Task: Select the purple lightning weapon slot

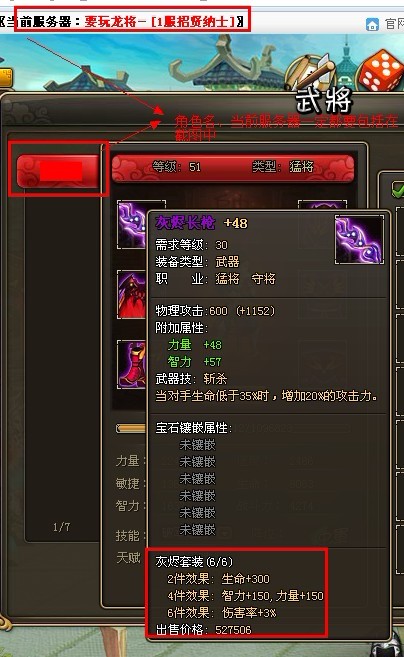Action: pyautogui.click(x=132, y=225)
